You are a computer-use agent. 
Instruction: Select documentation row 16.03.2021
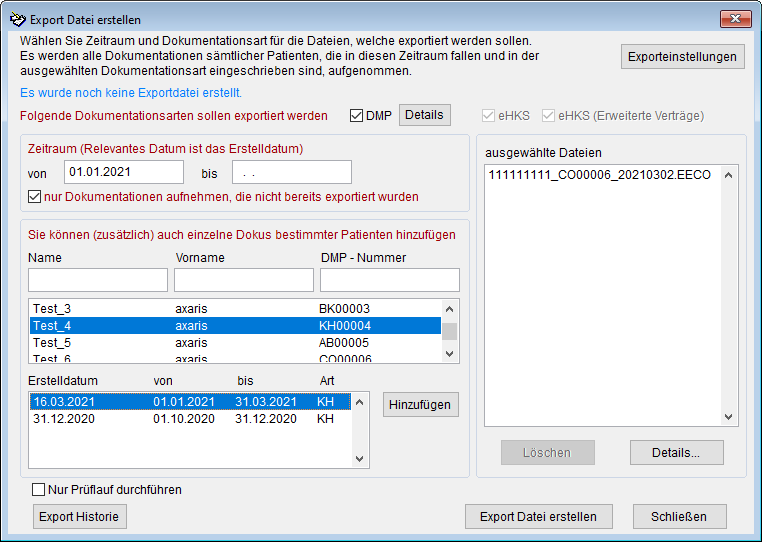[190, 402]
